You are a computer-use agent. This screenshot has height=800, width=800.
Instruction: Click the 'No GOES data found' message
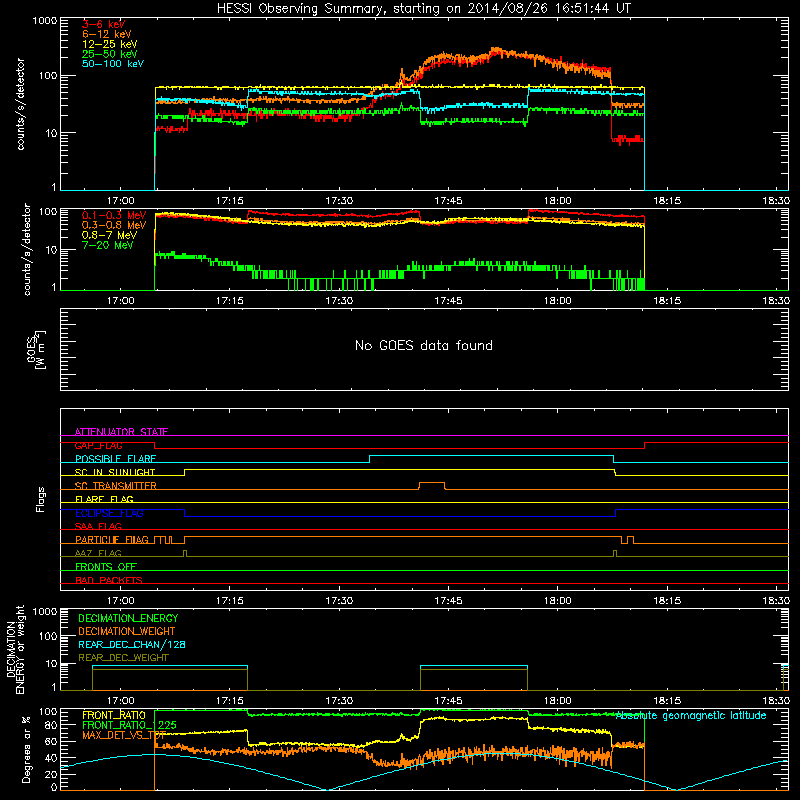(x=424, y=345)
